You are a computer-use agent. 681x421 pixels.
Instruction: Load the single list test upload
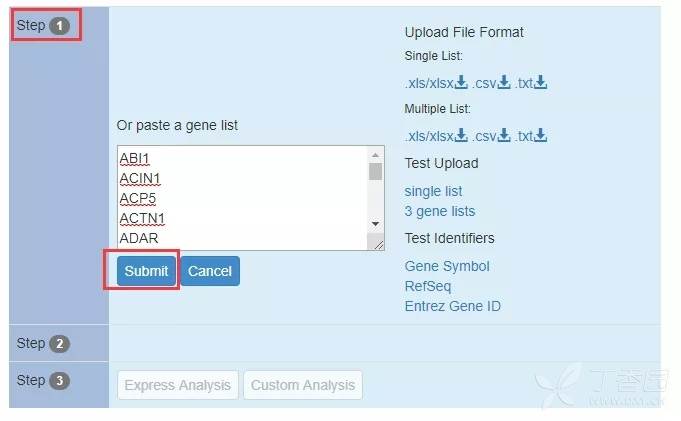click(x=433, y=191)
